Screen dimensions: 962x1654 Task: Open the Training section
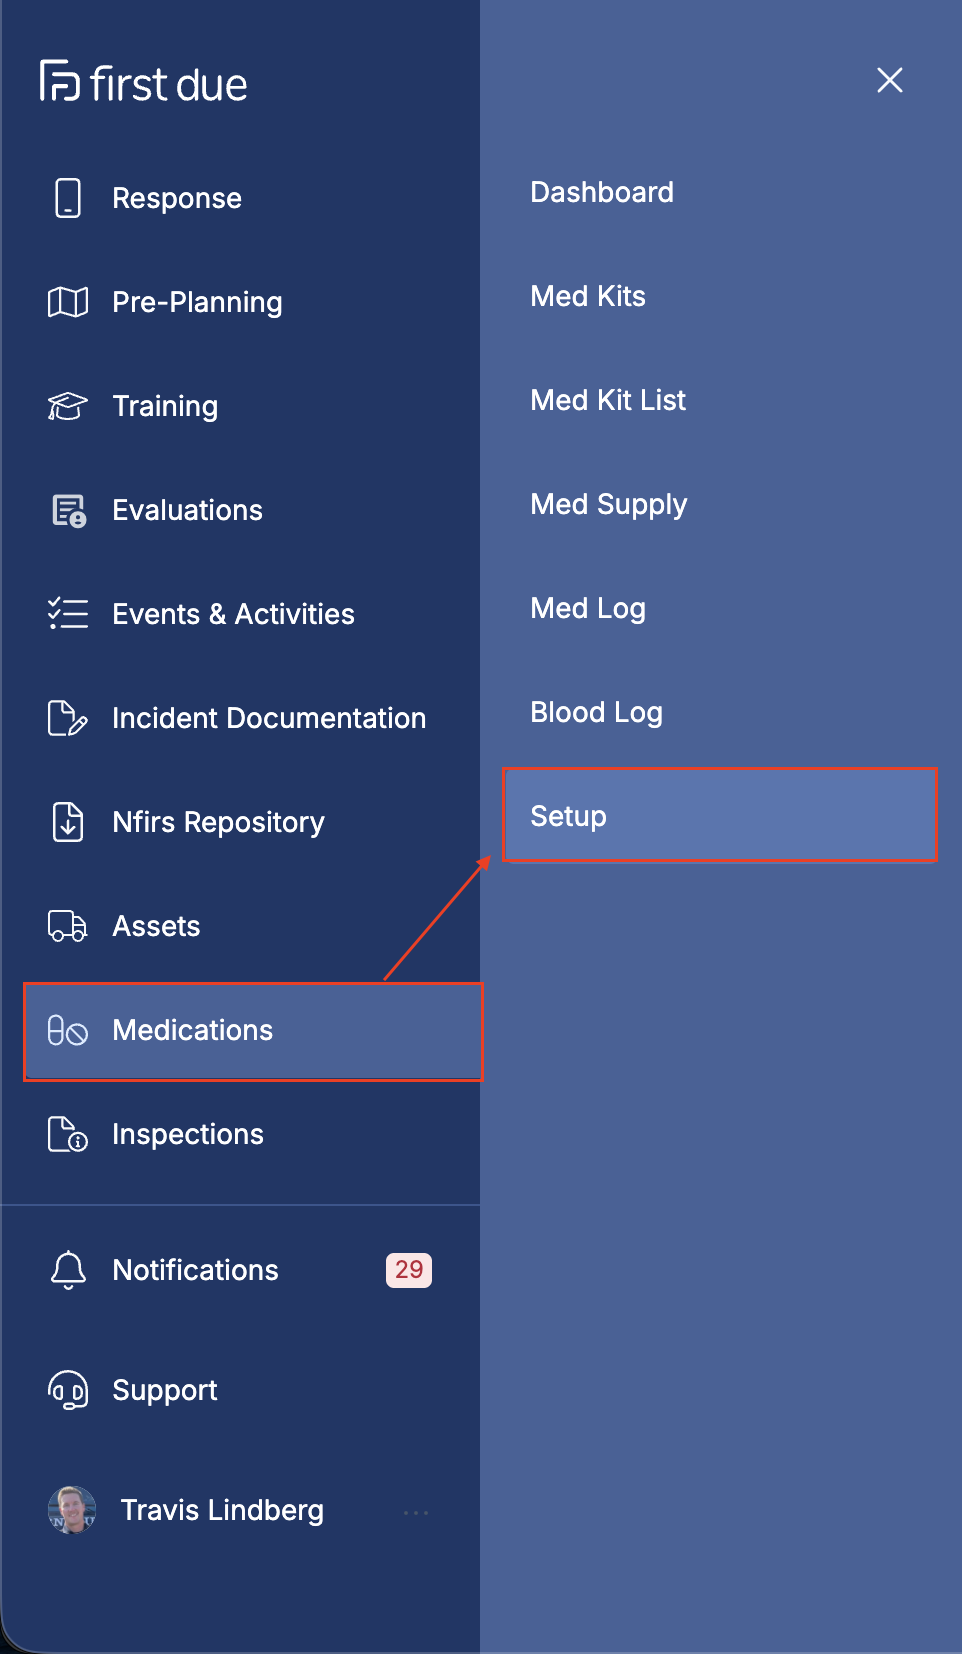pos(165,406)
